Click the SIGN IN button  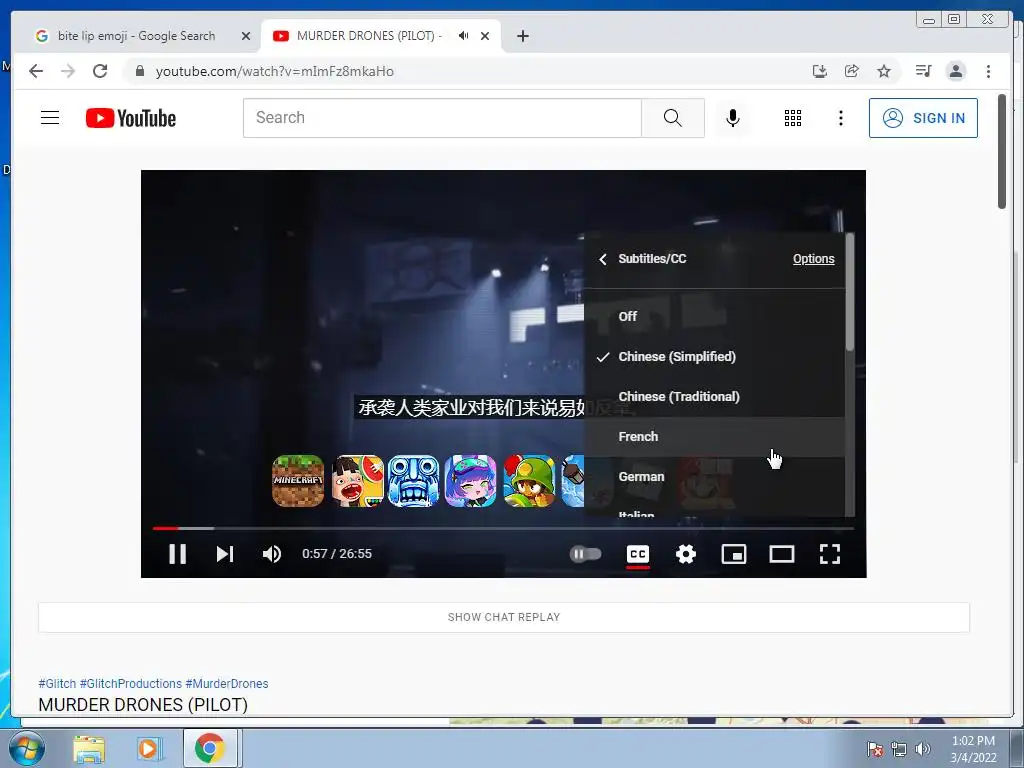click(x=923, y=118)
